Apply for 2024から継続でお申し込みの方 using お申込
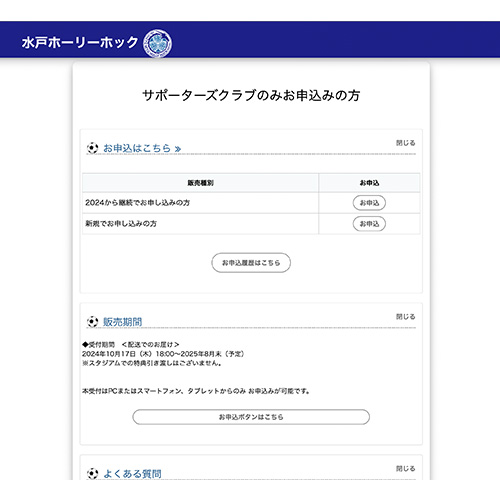 pos(369,203)
